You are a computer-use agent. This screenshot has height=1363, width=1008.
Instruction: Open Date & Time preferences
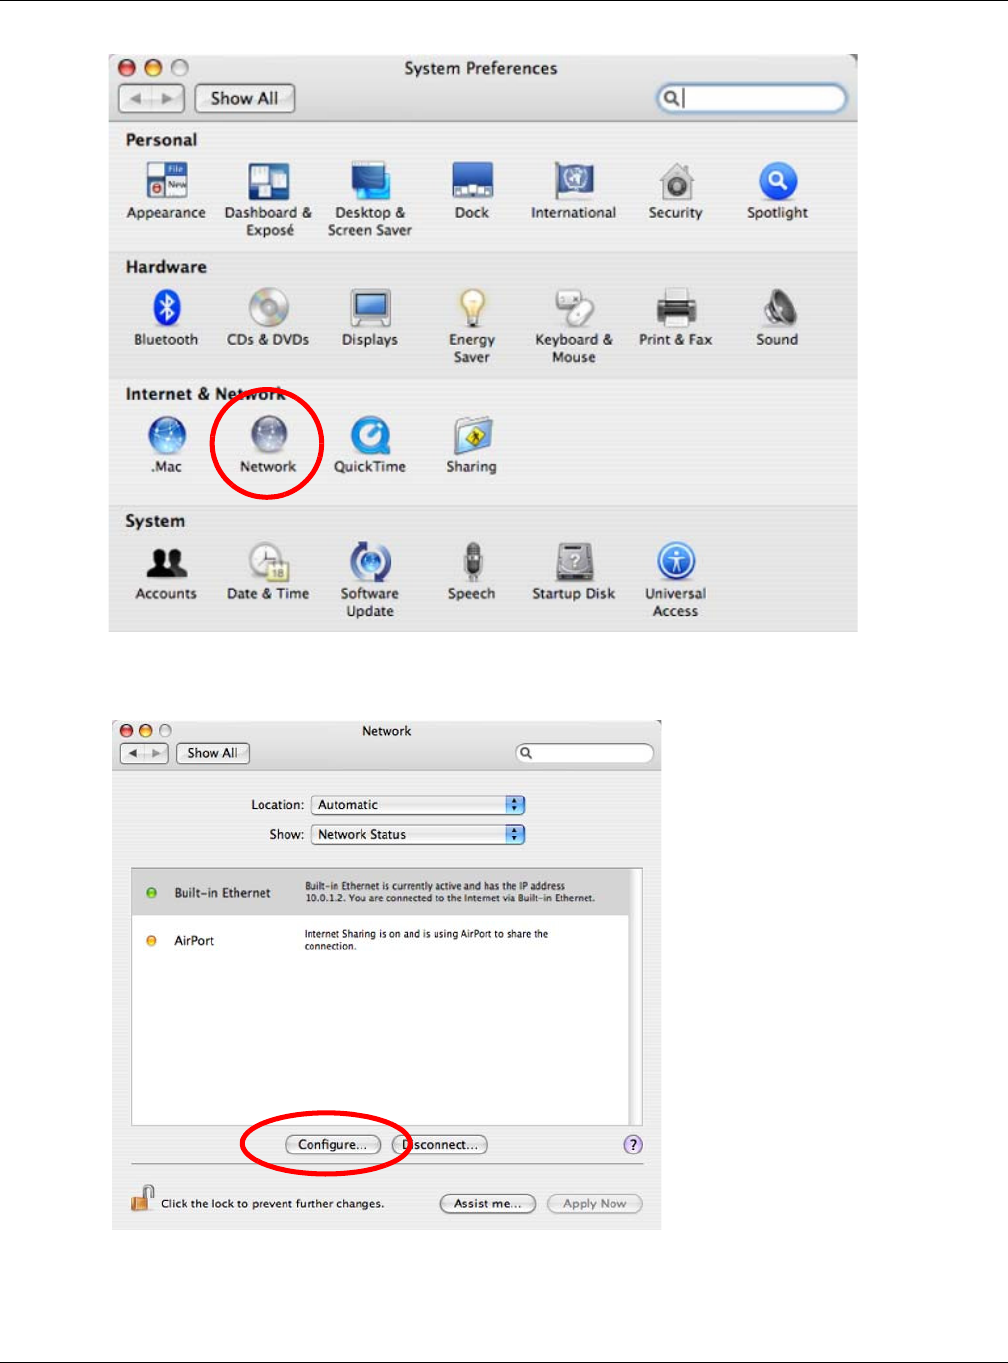(x=268, y=572)
